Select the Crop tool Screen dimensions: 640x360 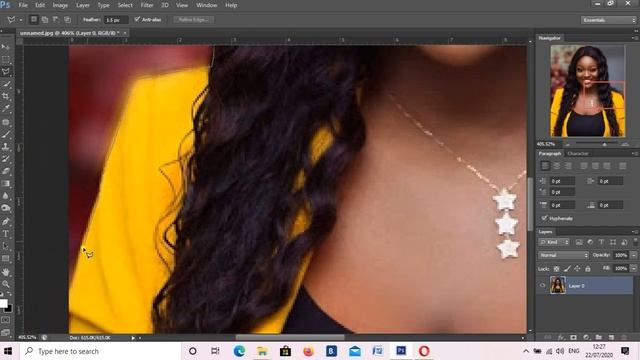[x=6, y=96]
